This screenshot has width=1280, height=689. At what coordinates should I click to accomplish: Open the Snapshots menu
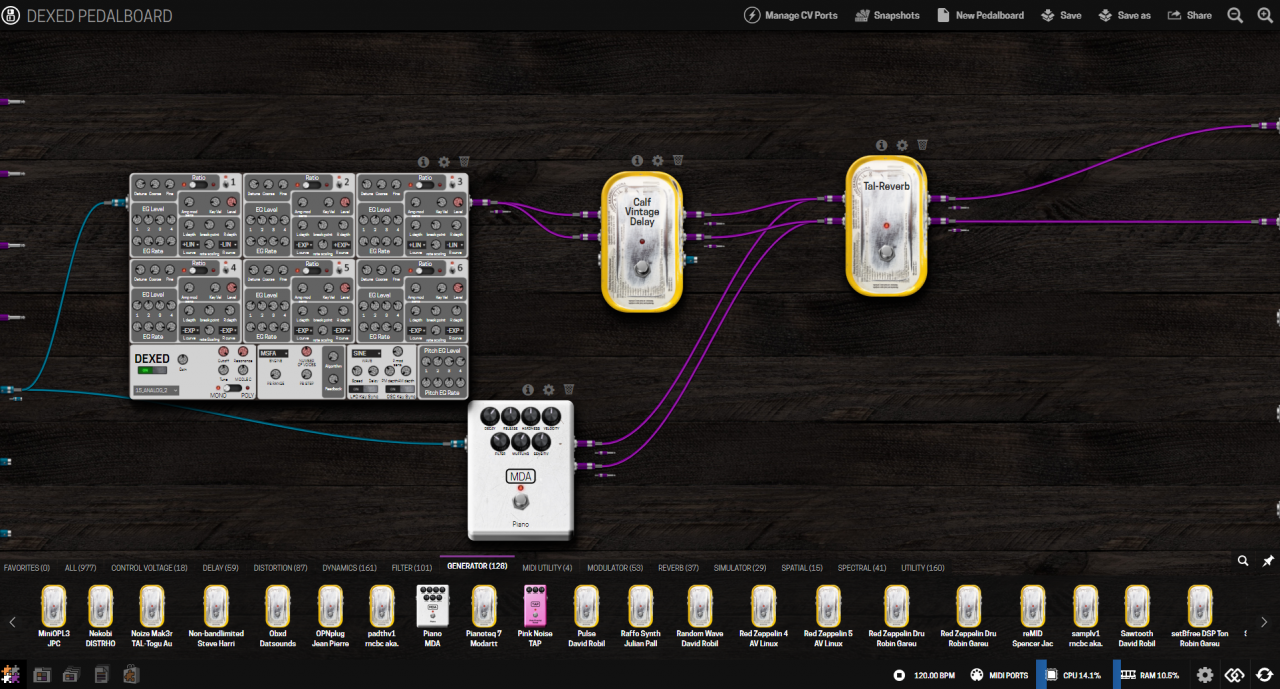click(886, 15)
